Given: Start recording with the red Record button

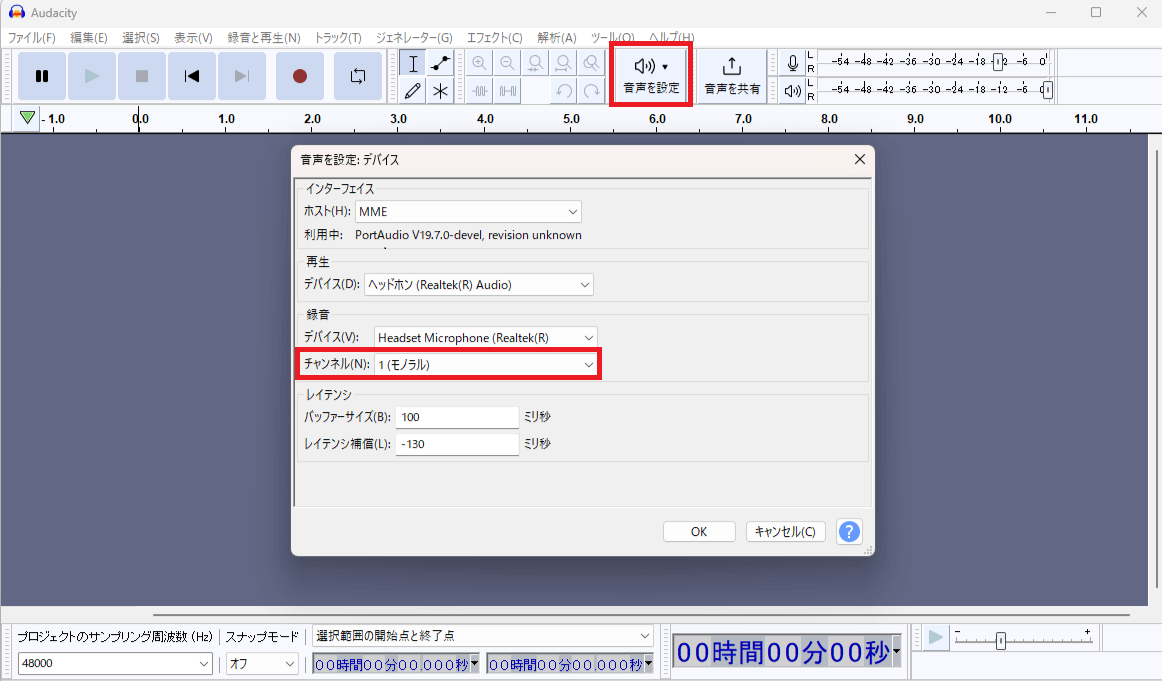Looking at the screenshot, I should [299, 76].
